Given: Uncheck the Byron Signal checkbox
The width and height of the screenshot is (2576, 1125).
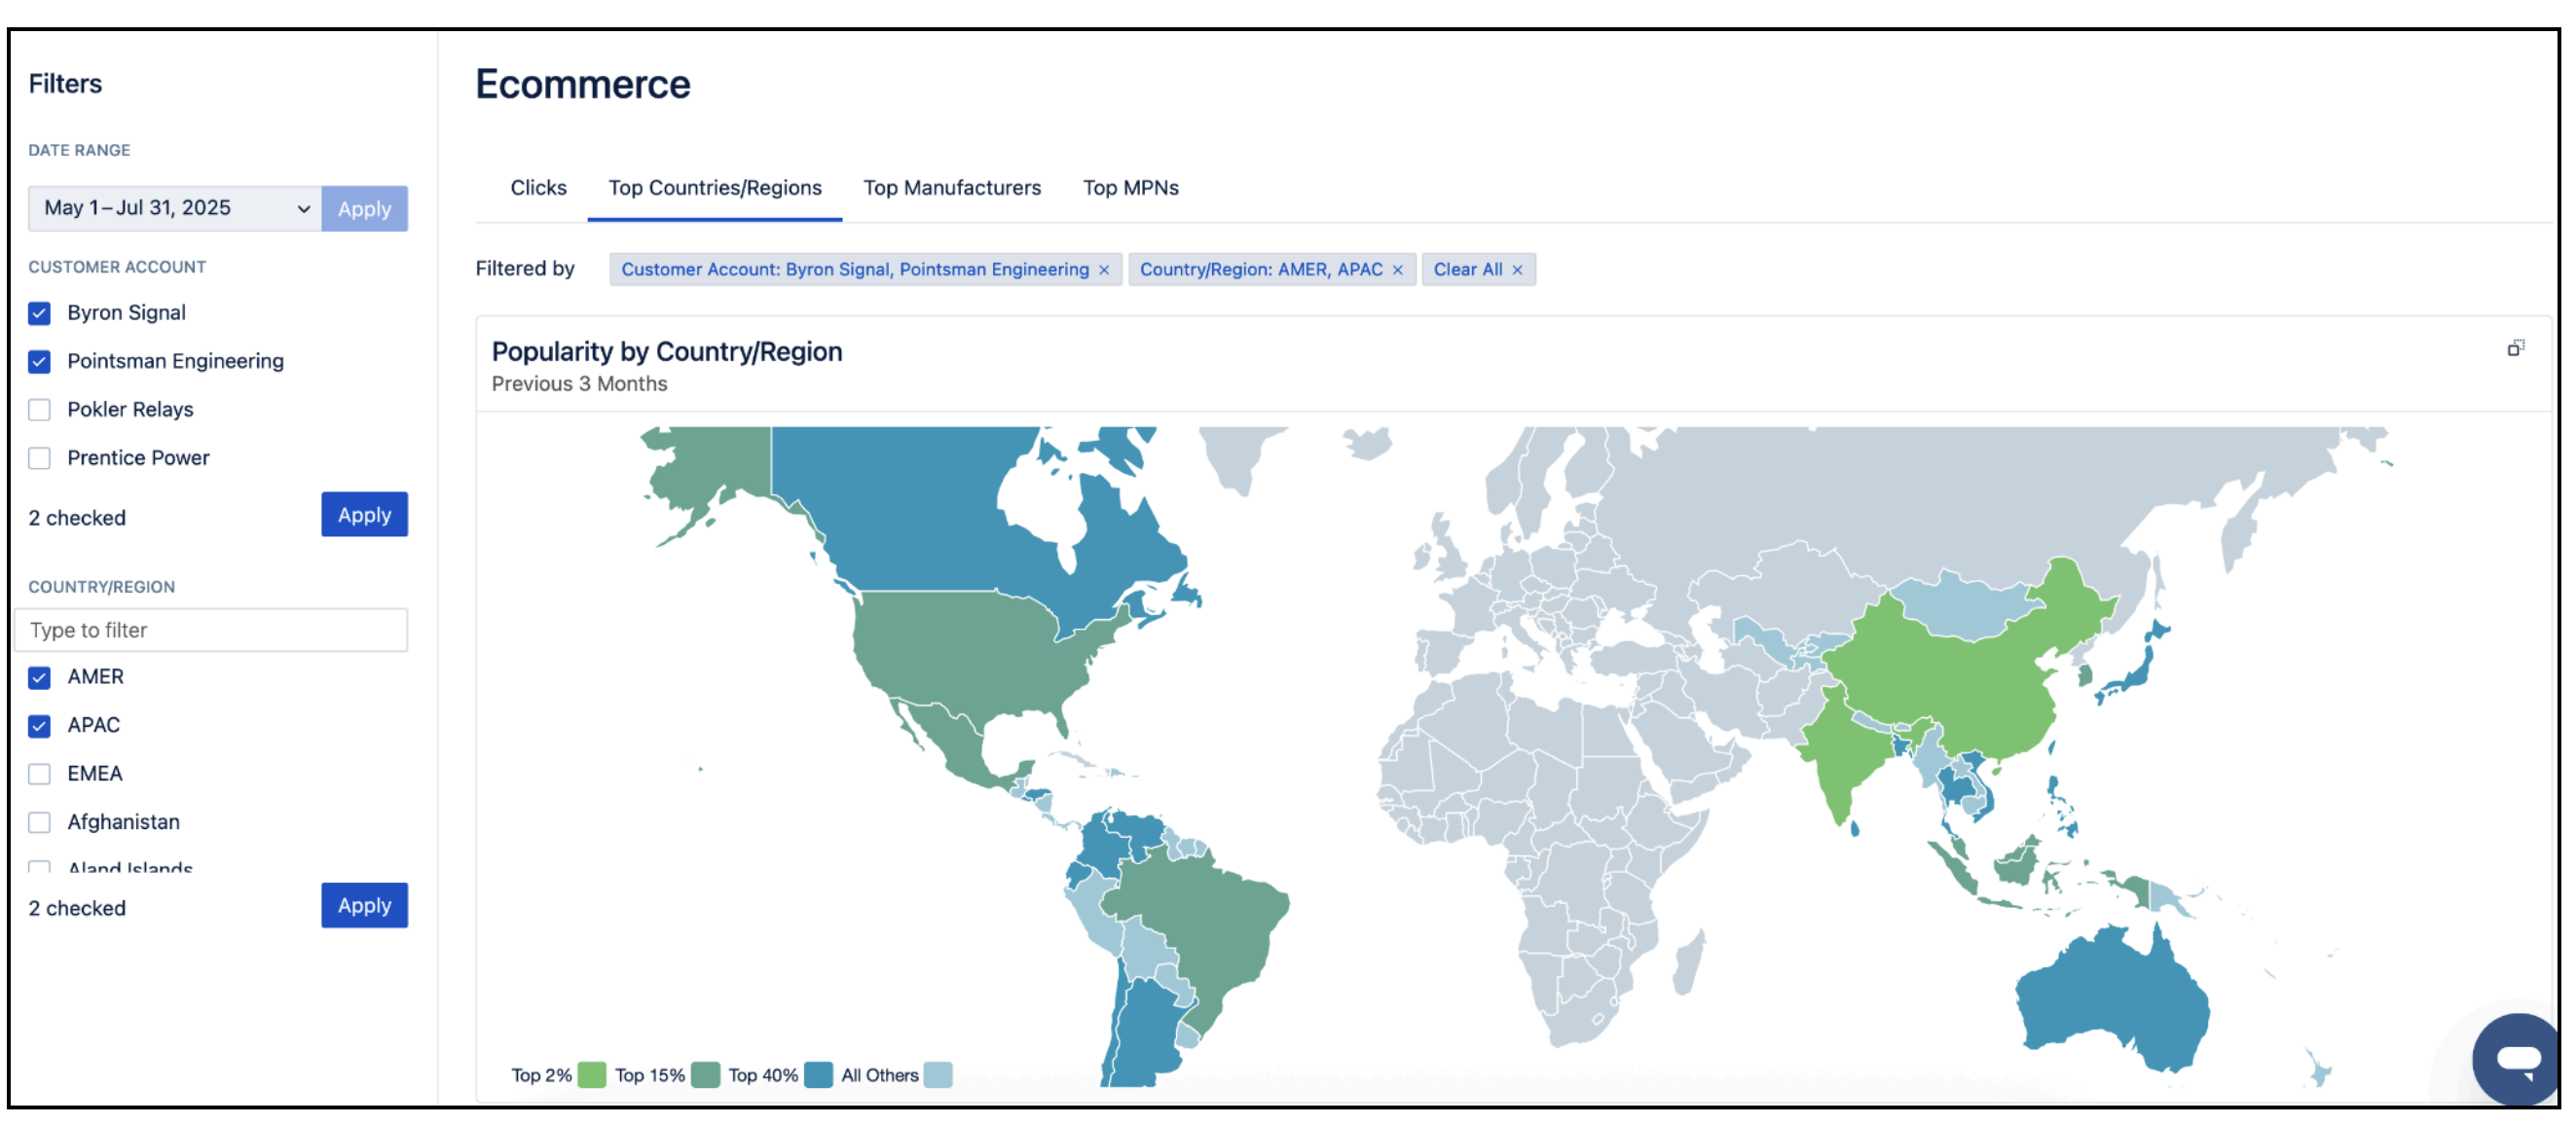Looking at the screenshot, I should [x=39, y=313].
